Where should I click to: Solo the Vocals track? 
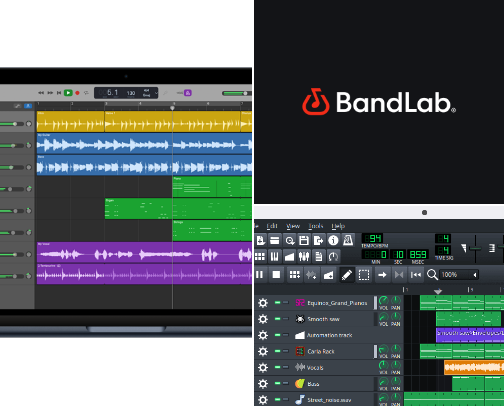(x=286, y=367)
